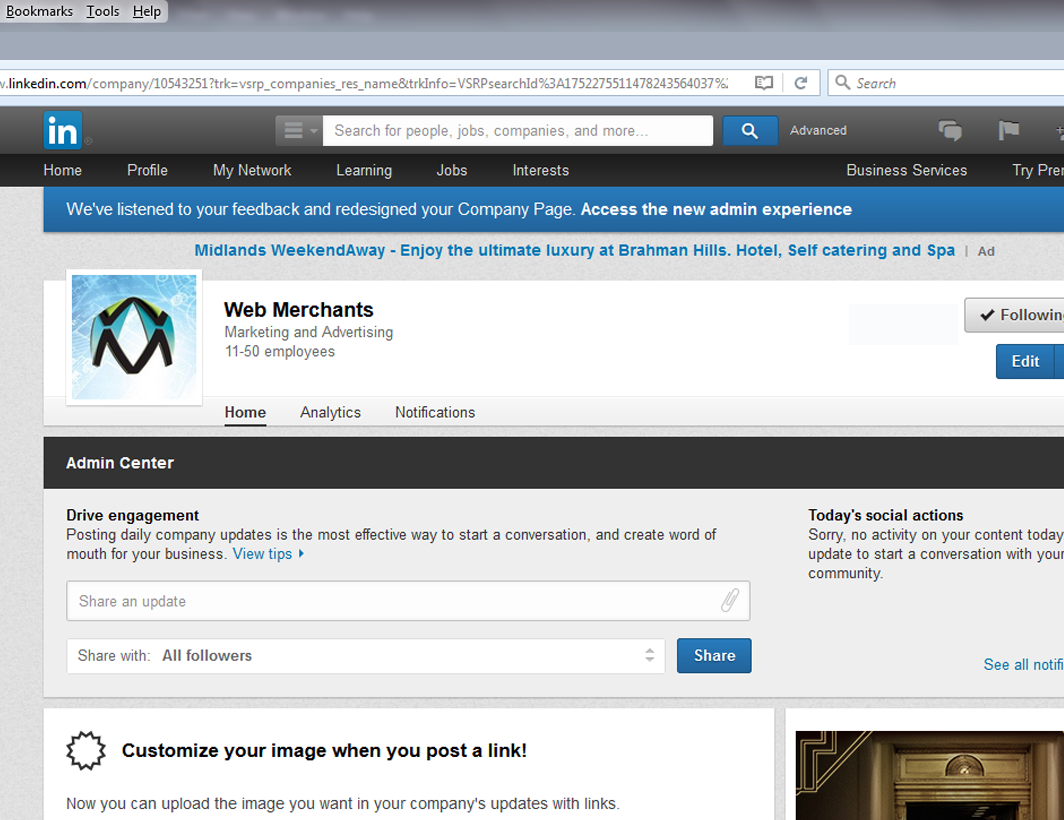
Task: Open Access the new admin experience link
Action: [716, 210]
